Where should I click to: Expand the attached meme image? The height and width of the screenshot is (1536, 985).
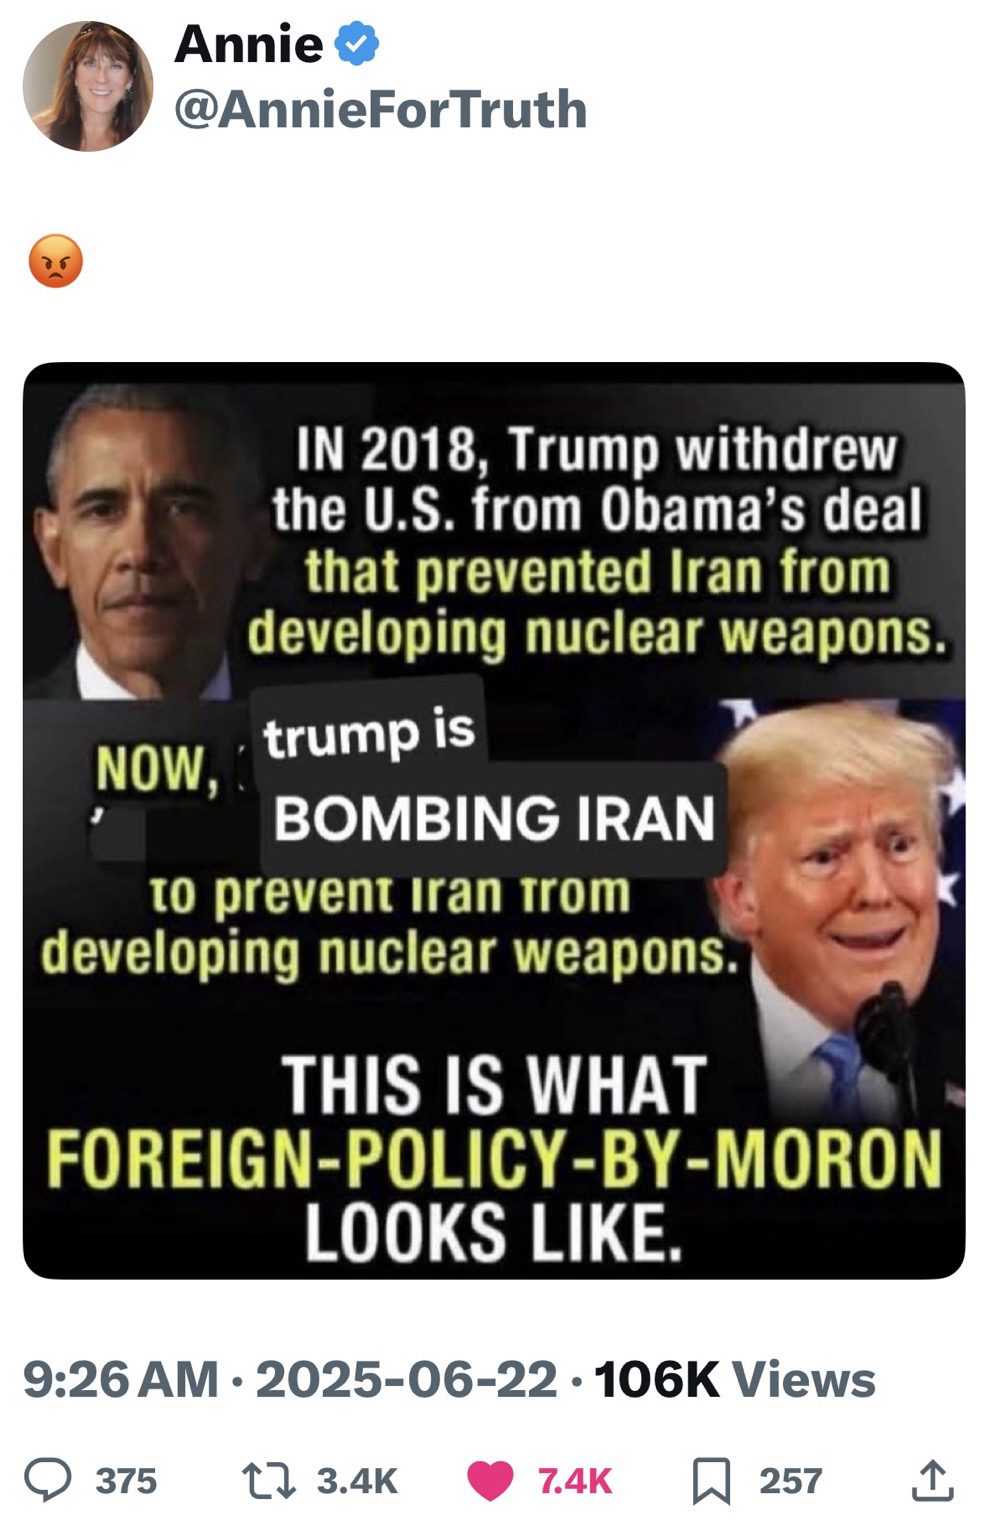tap(494, 820)
